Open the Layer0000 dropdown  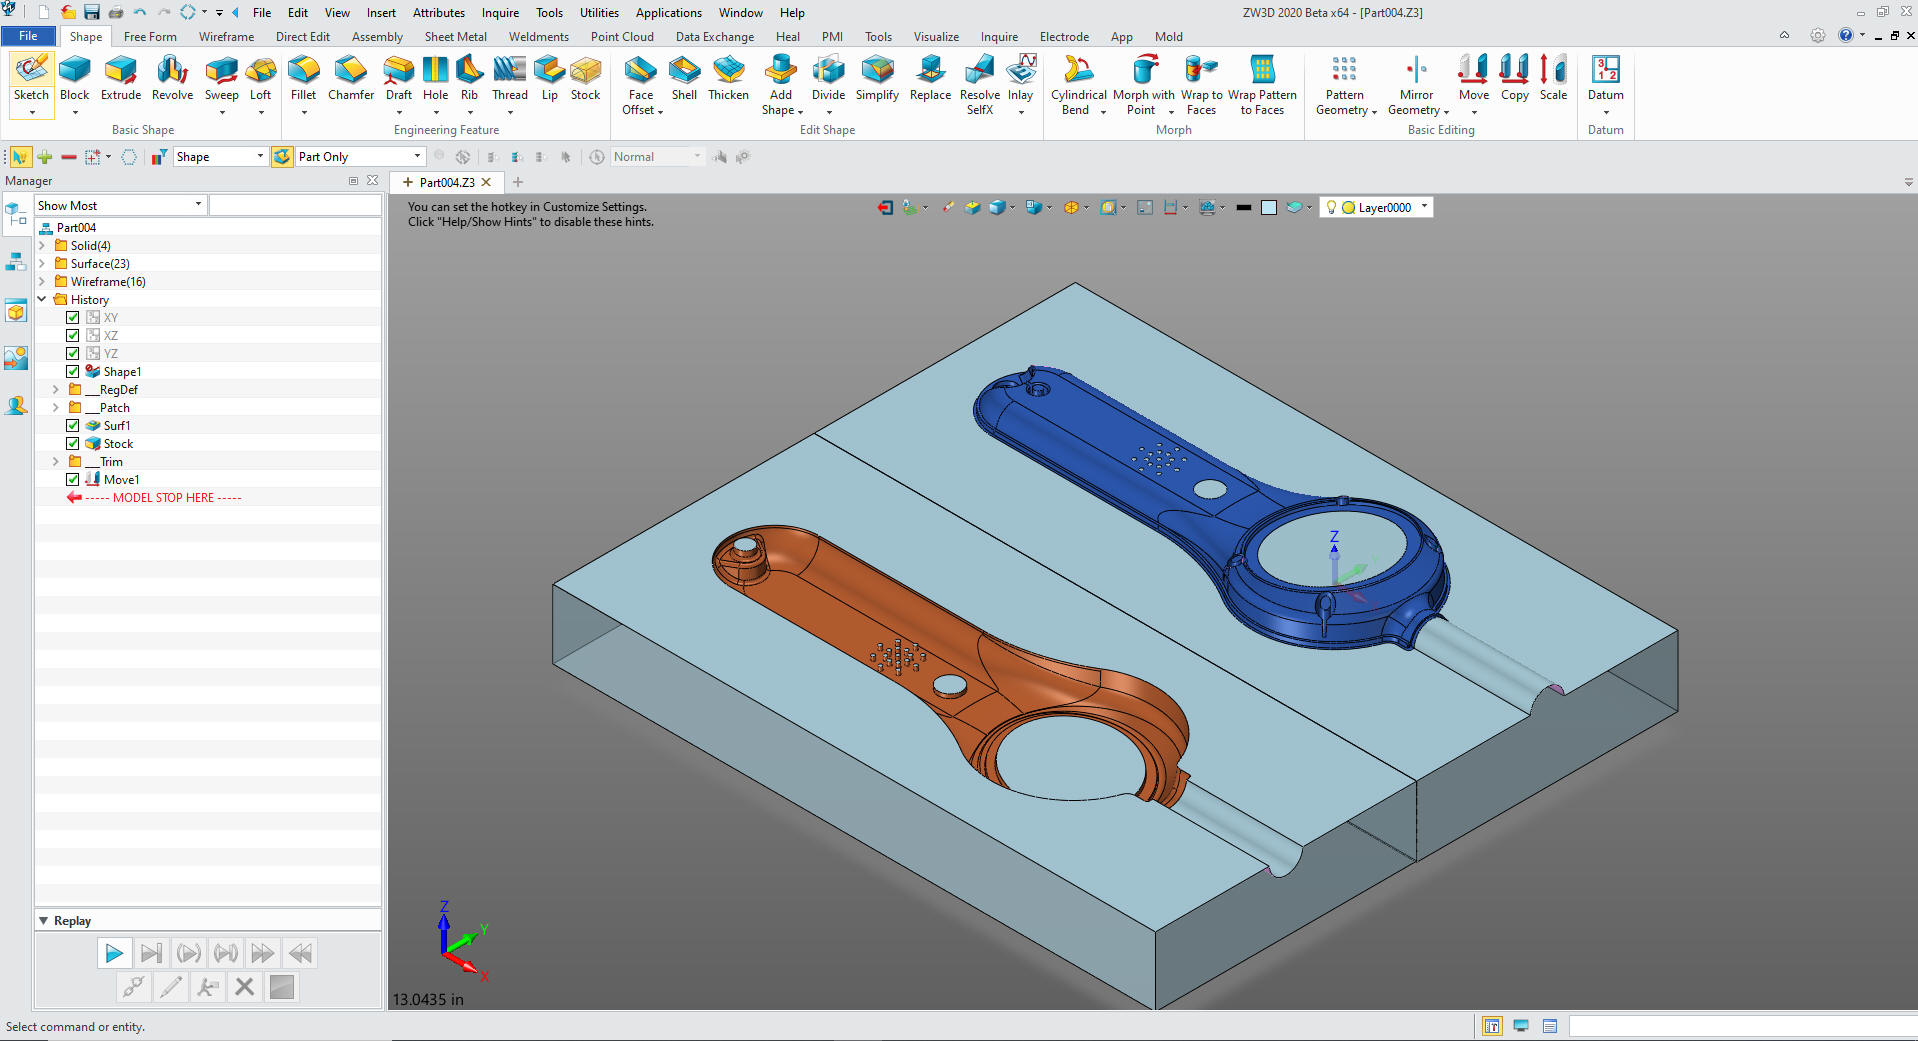(x=1424, y=207)
